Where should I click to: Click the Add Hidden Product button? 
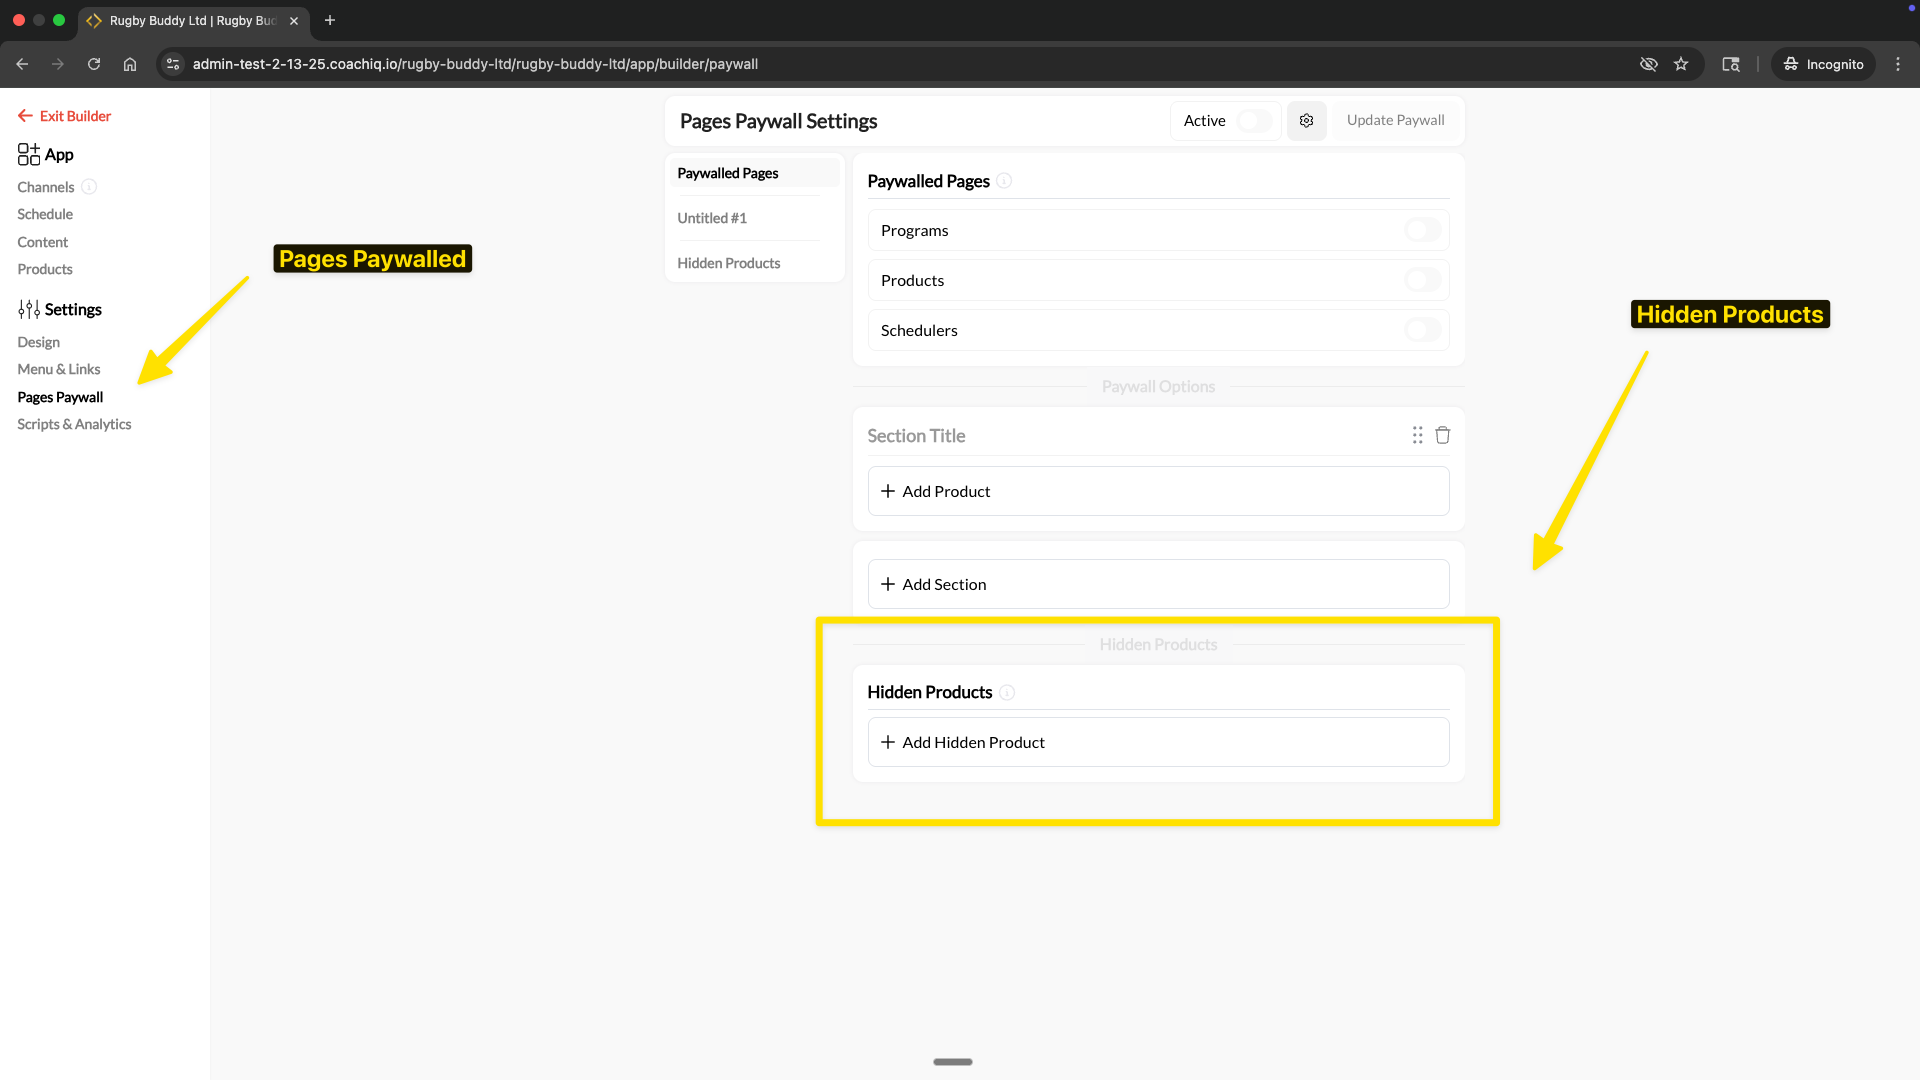1158,742
